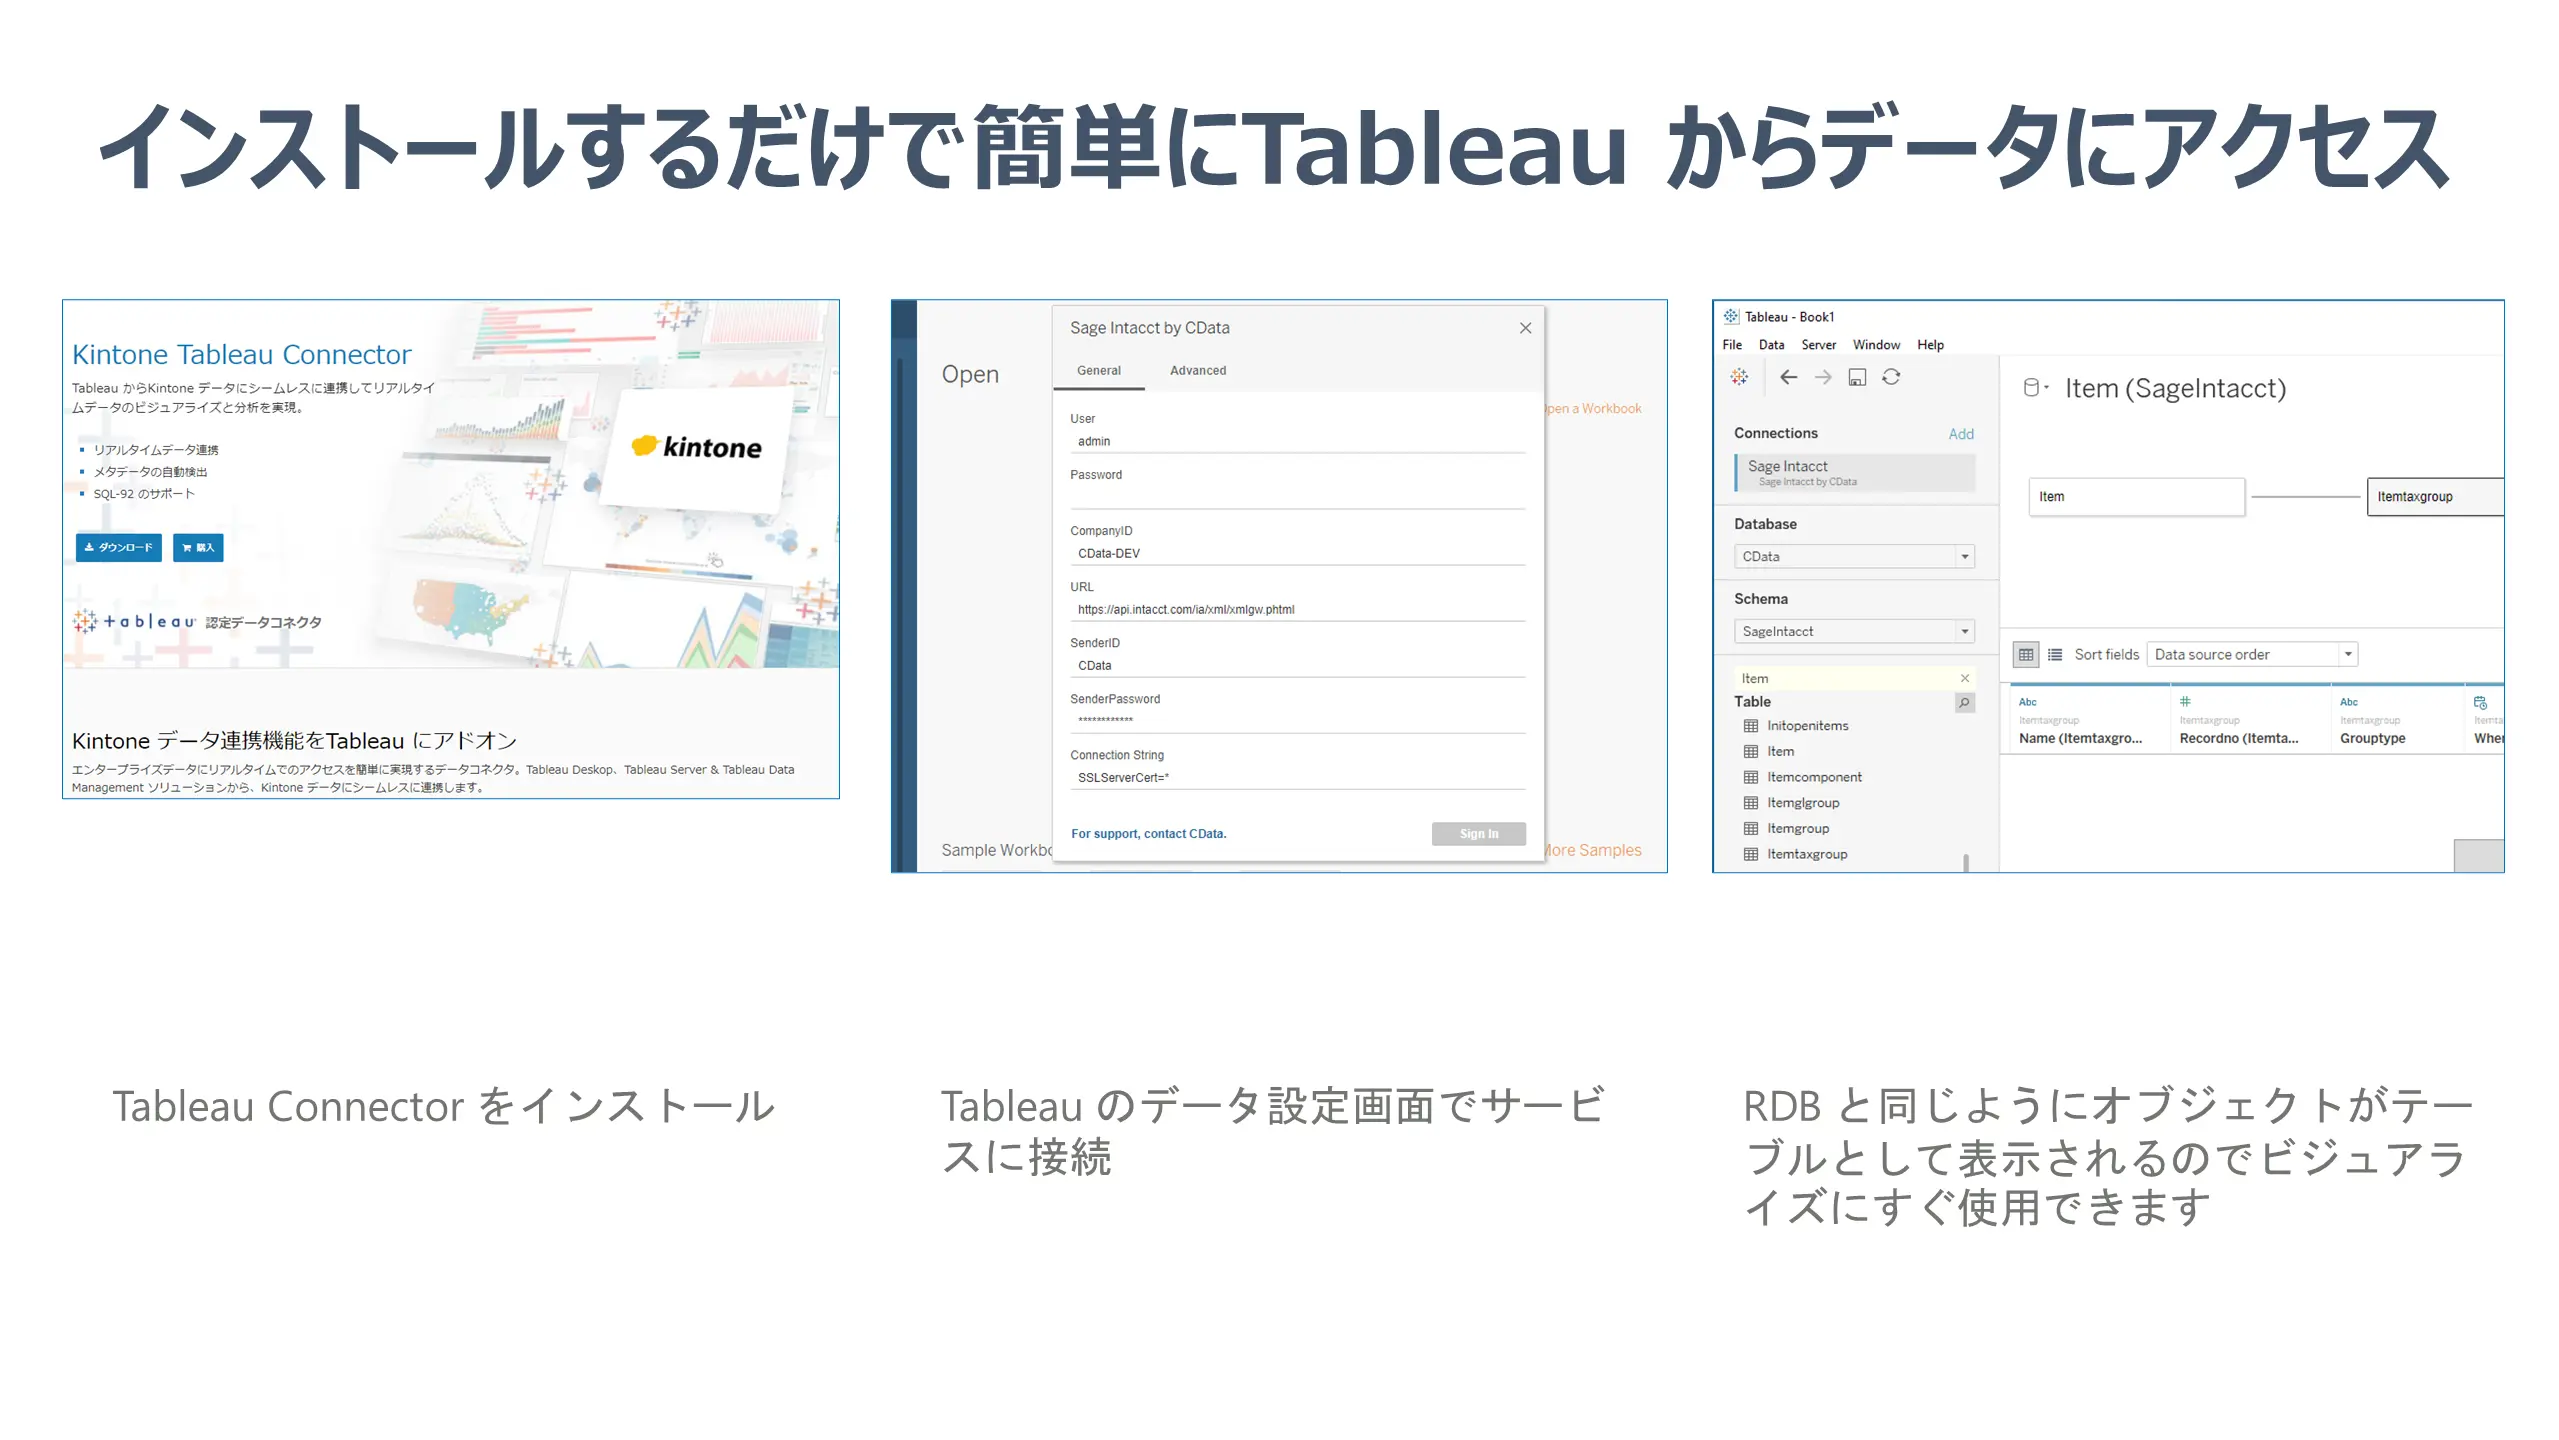Click the number type icon on the Recordno column
Image resolution: width=2559 pixels, height=1440 pixels.
pos(2184,700)
